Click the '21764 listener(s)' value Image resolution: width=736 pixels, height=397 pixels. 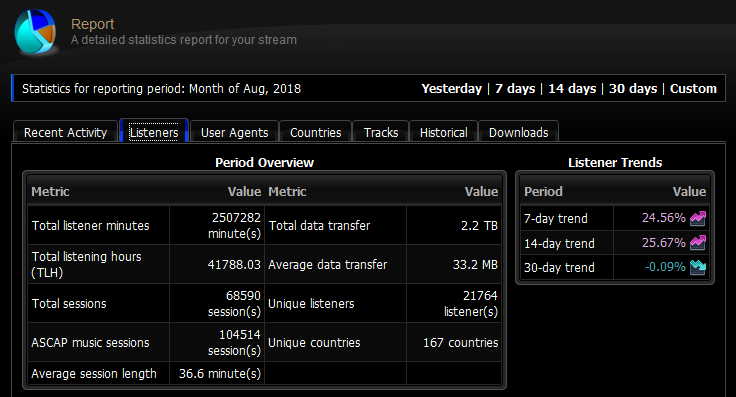coord(471,304)
